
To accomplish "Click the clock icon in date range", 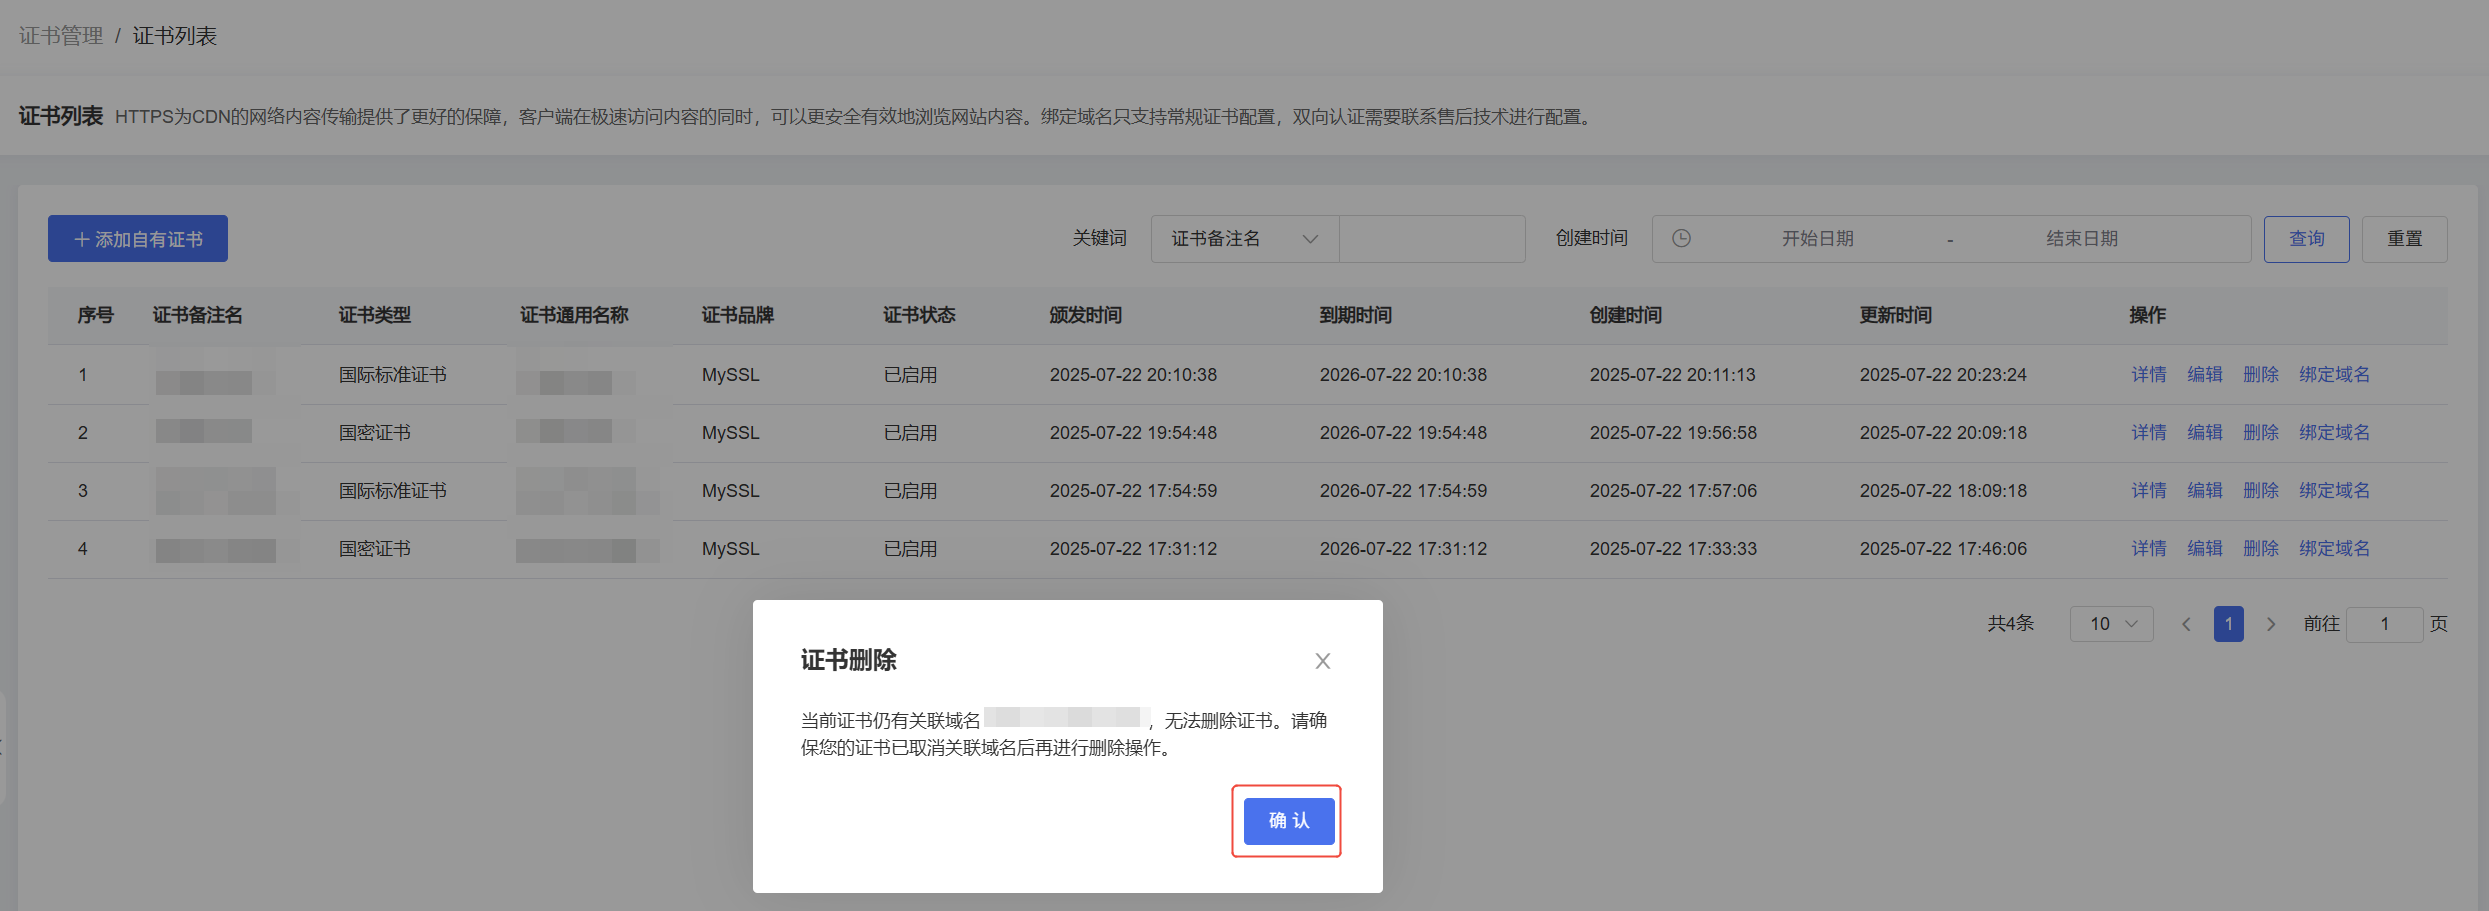I will 1682,238.
